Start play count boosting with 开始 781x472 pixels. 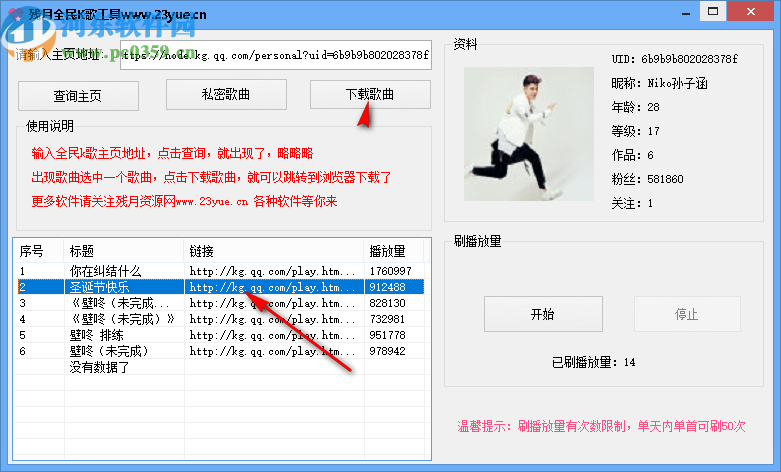(x=543, y=314)
